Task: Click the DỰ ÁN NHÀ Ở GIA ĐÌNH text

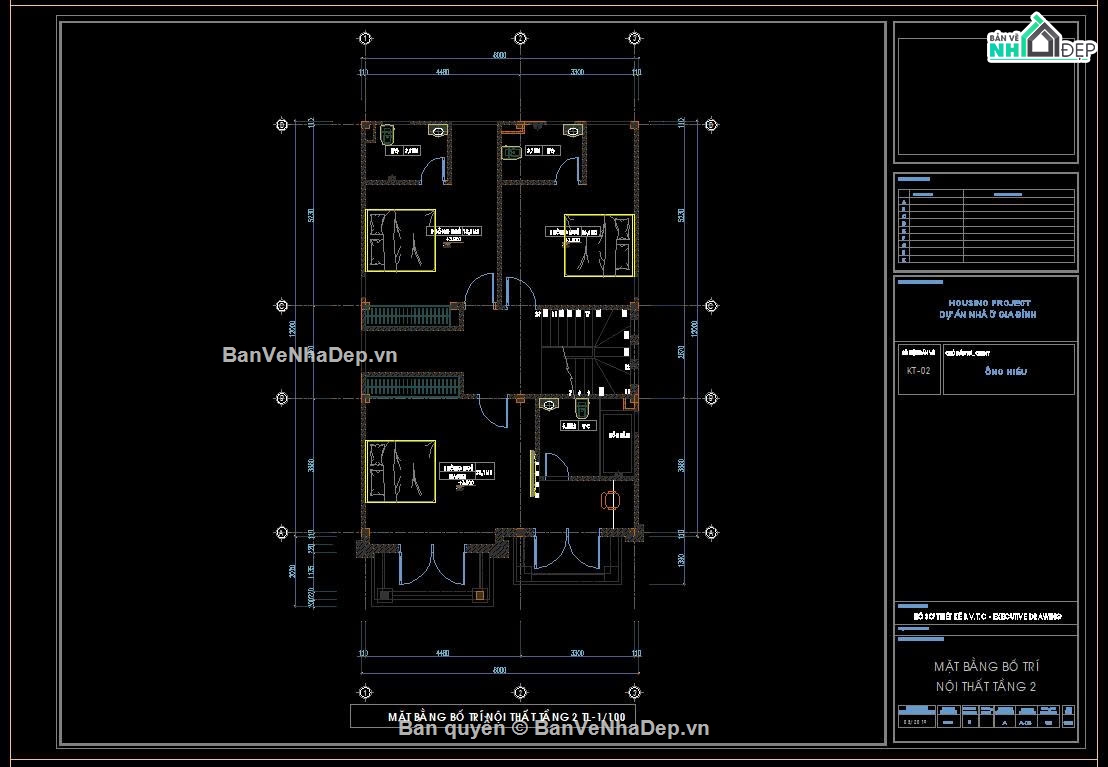Action: pyautogui.click(x=988, y=315)
